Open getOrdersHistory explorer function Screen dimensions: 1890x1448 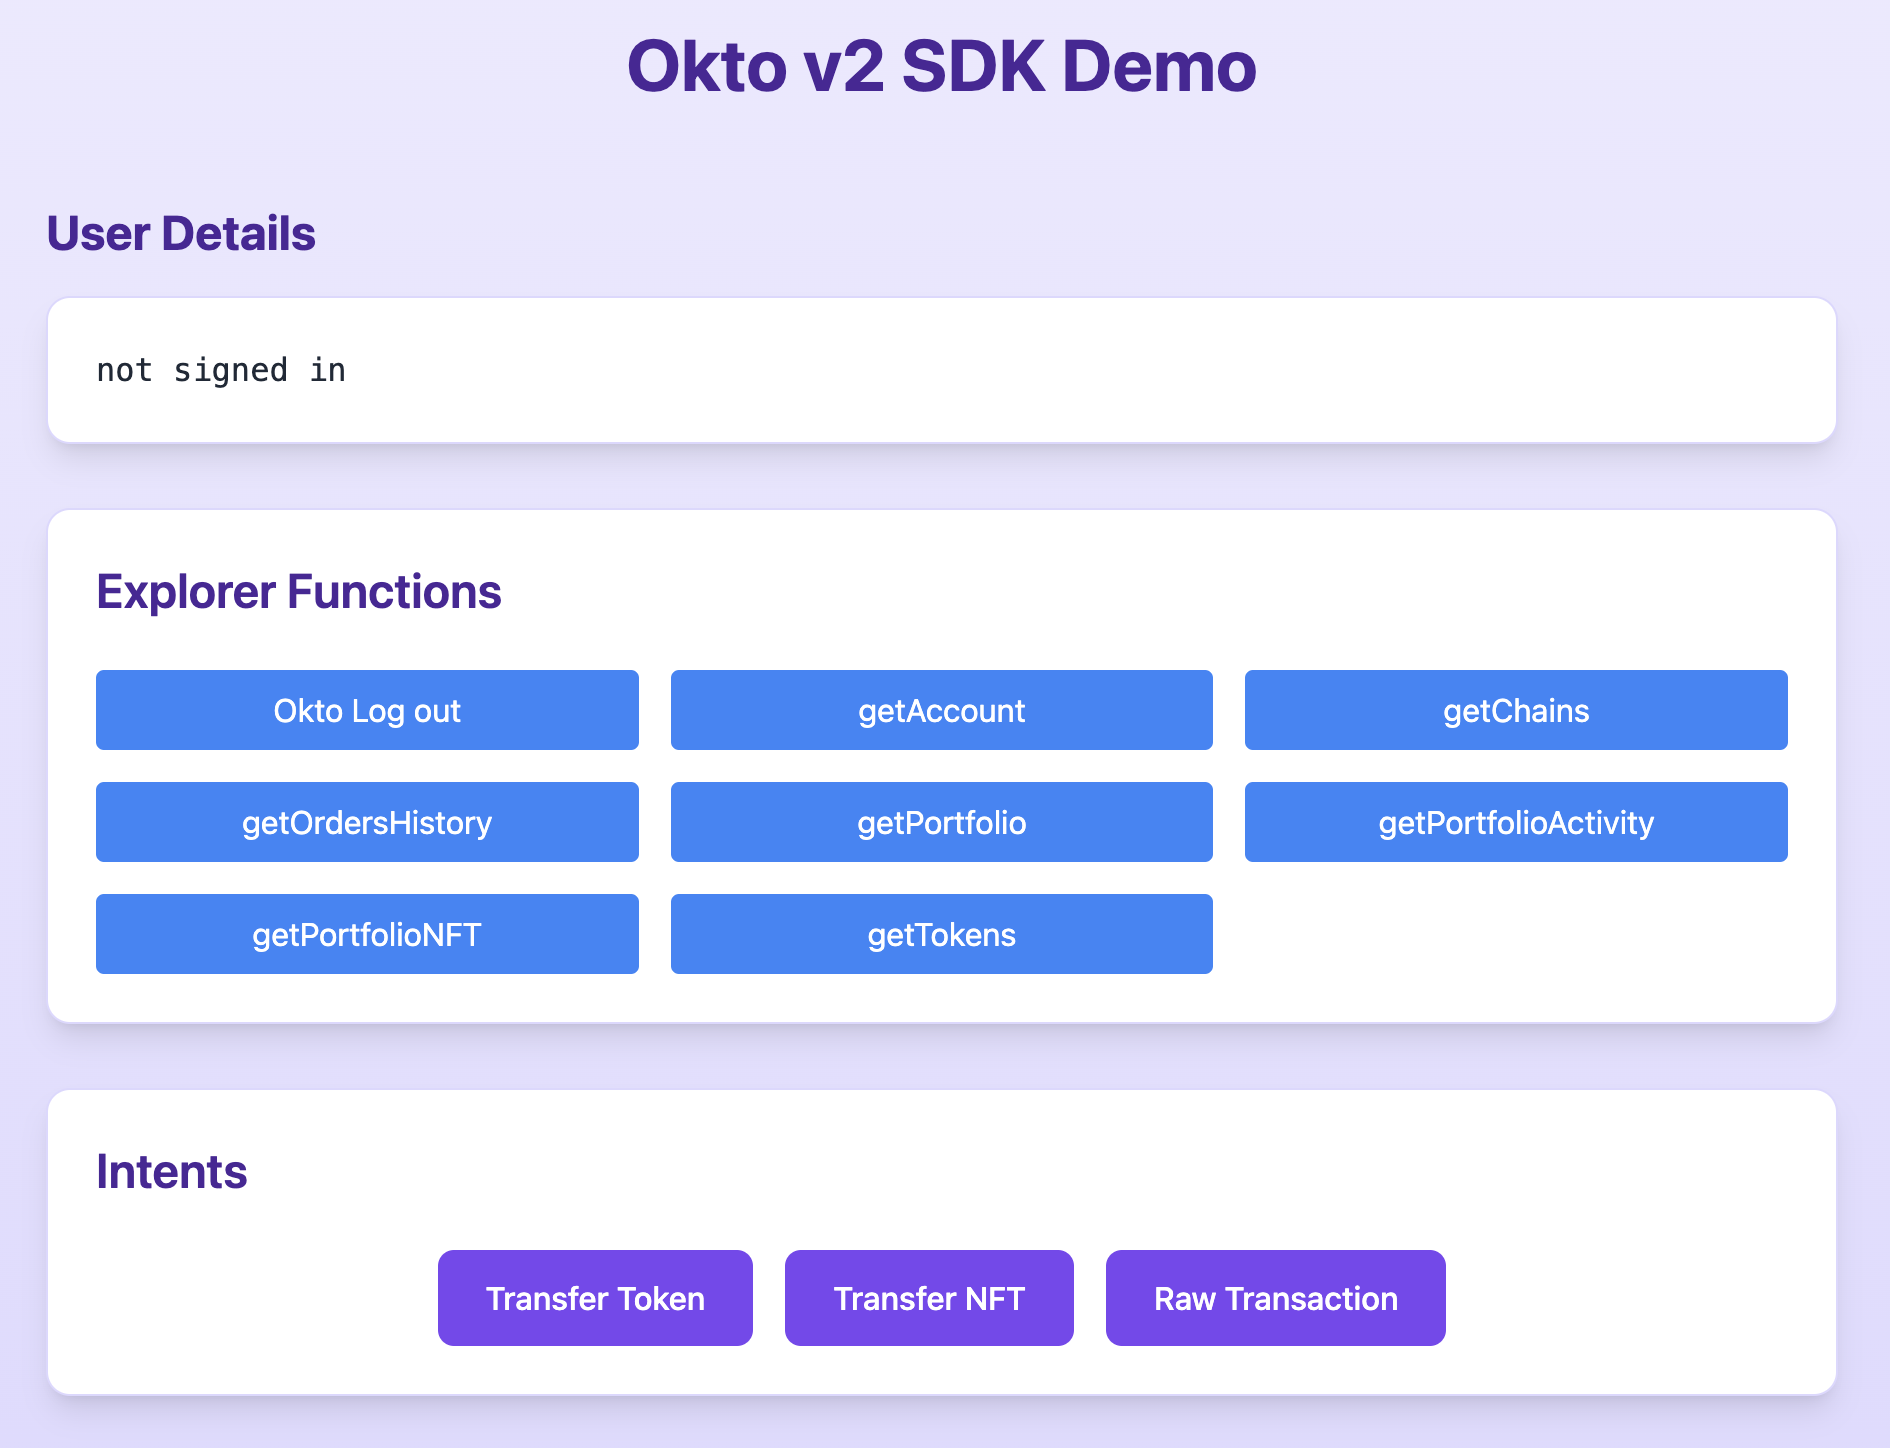tap(367, 822)
